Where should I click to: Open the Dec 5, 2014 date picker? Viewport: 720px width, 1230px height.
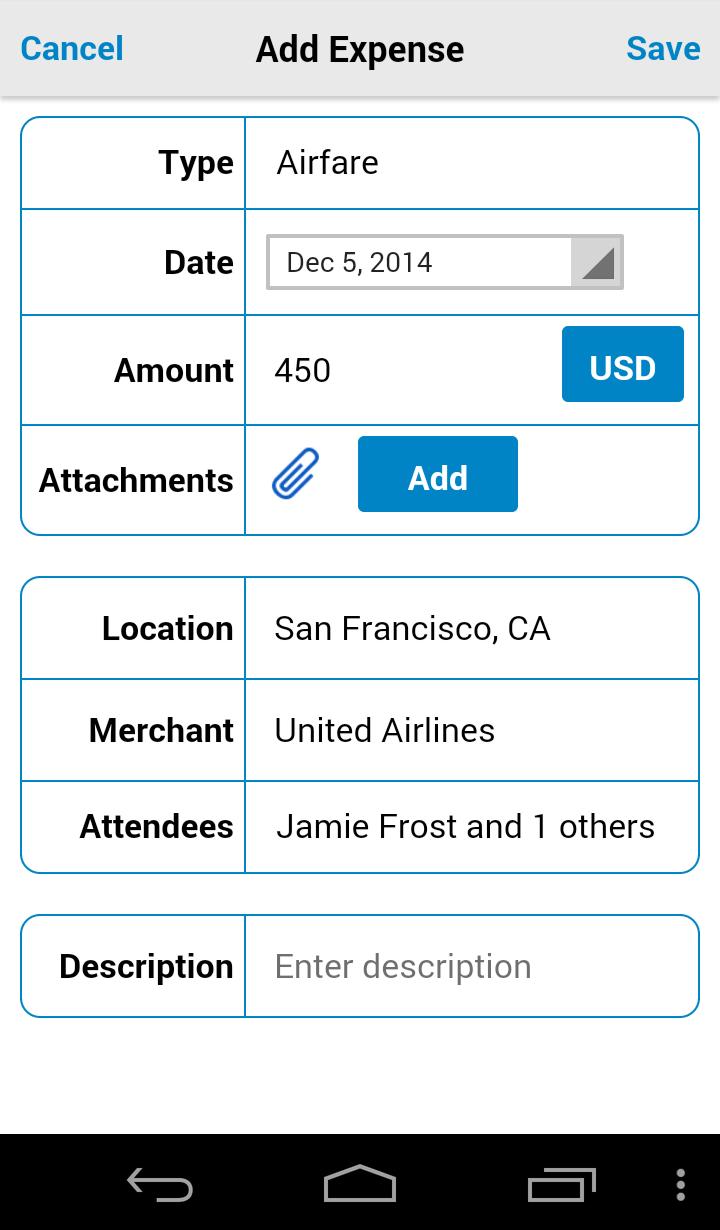click(x=420, y=262)
